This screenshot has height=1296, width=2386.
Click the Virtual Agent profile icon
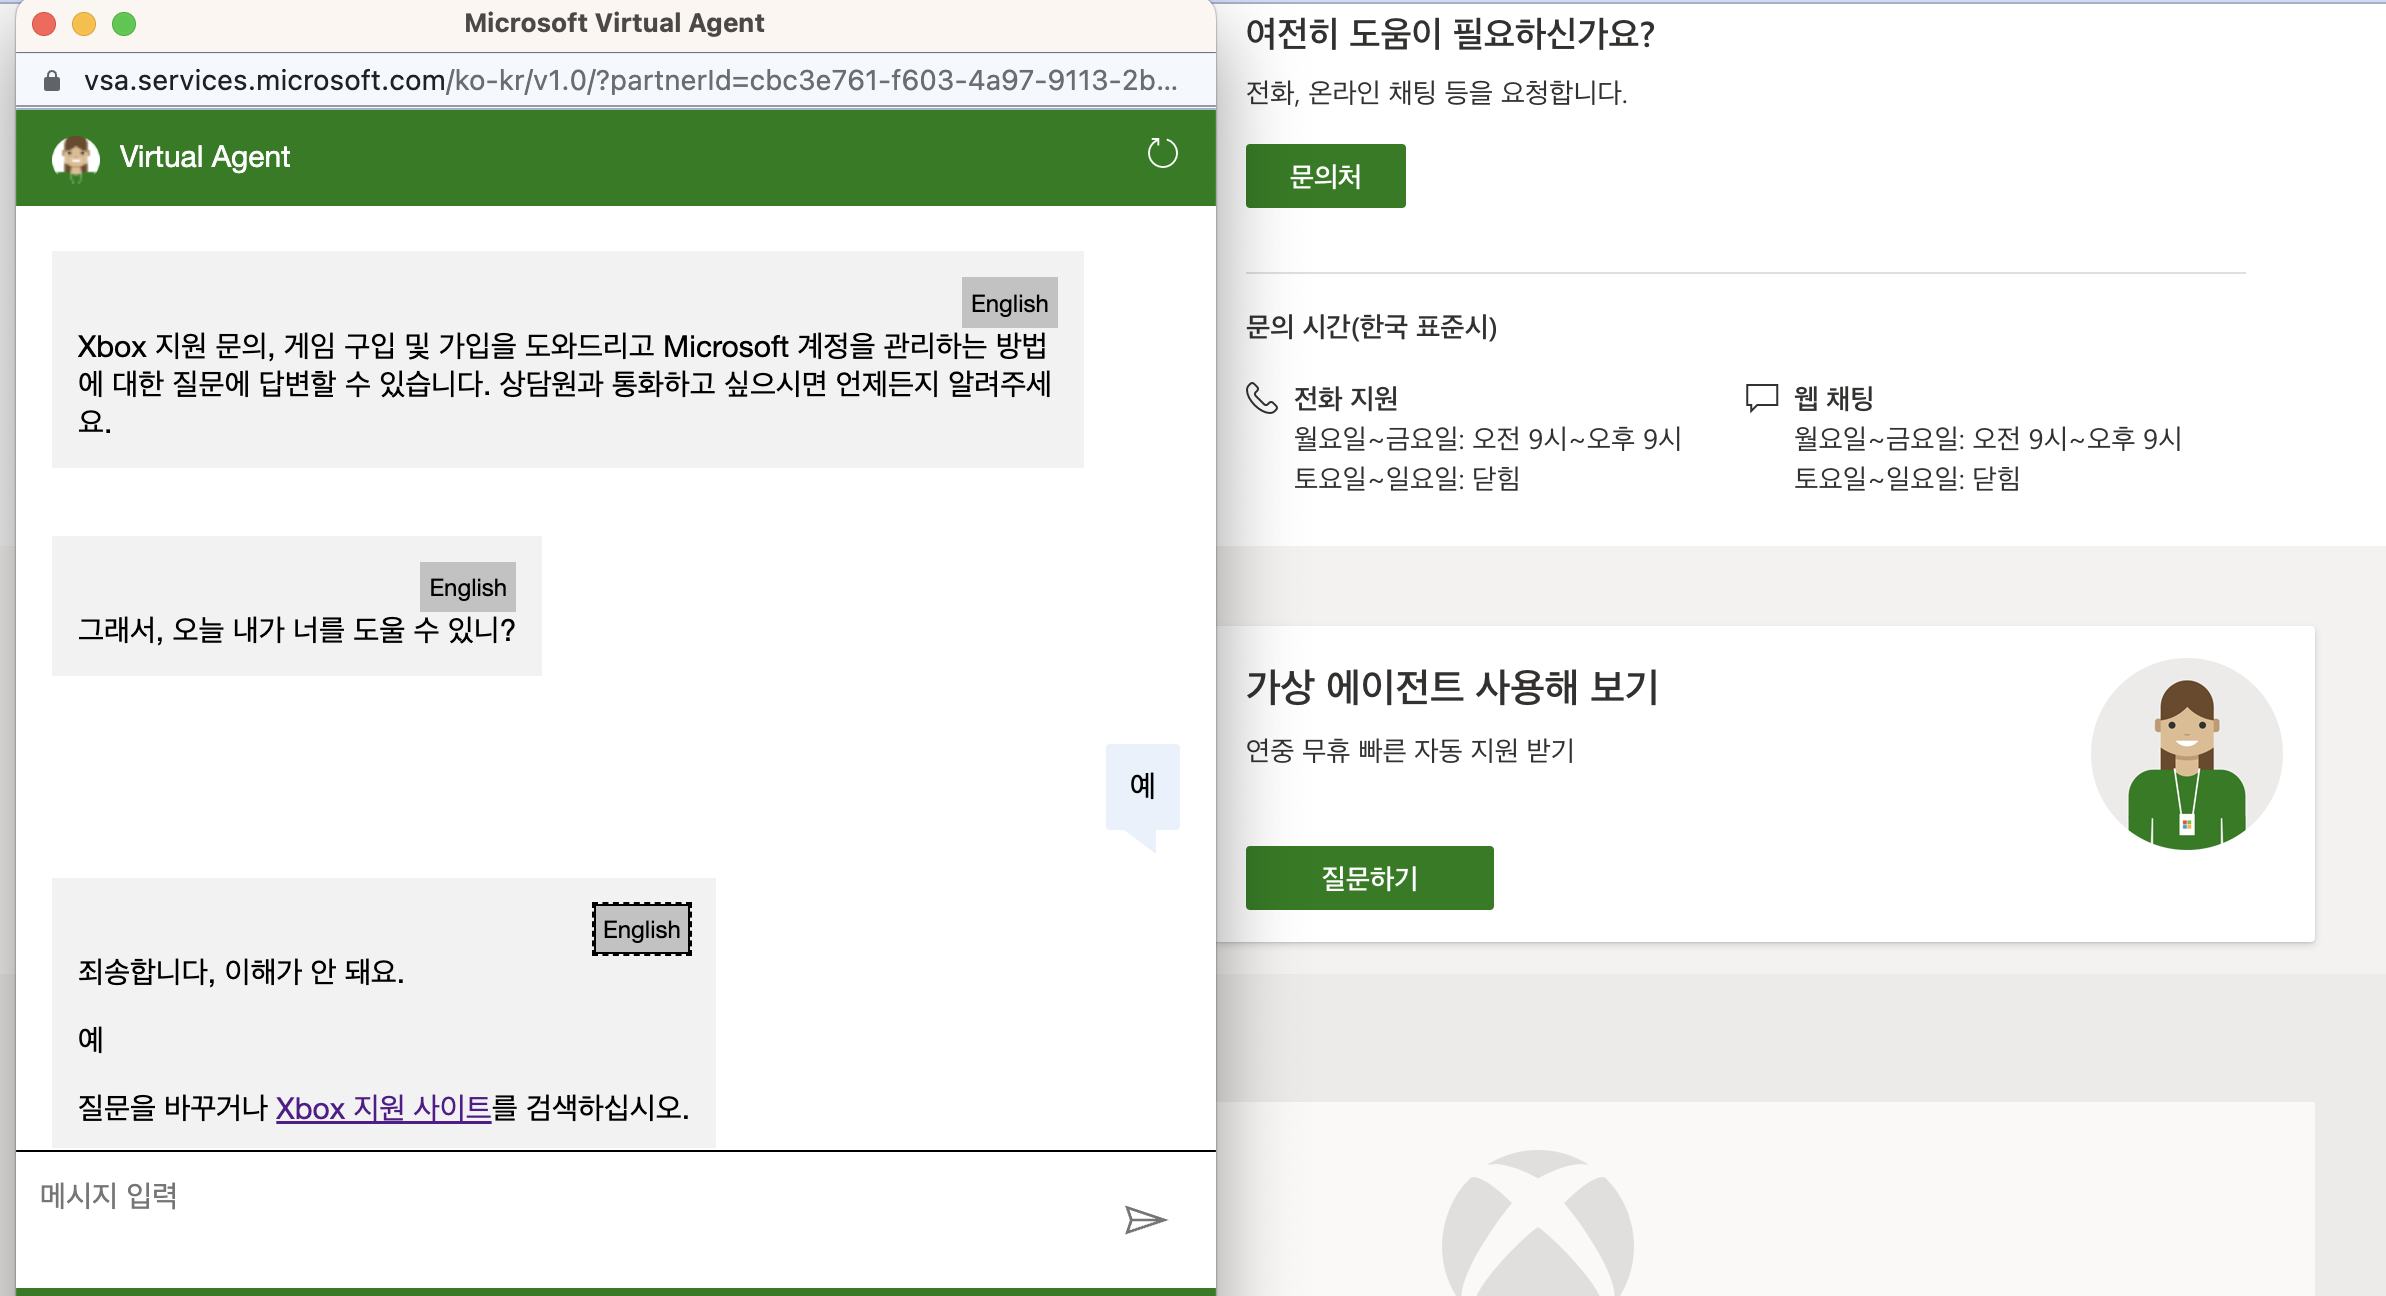pos(75,156)
